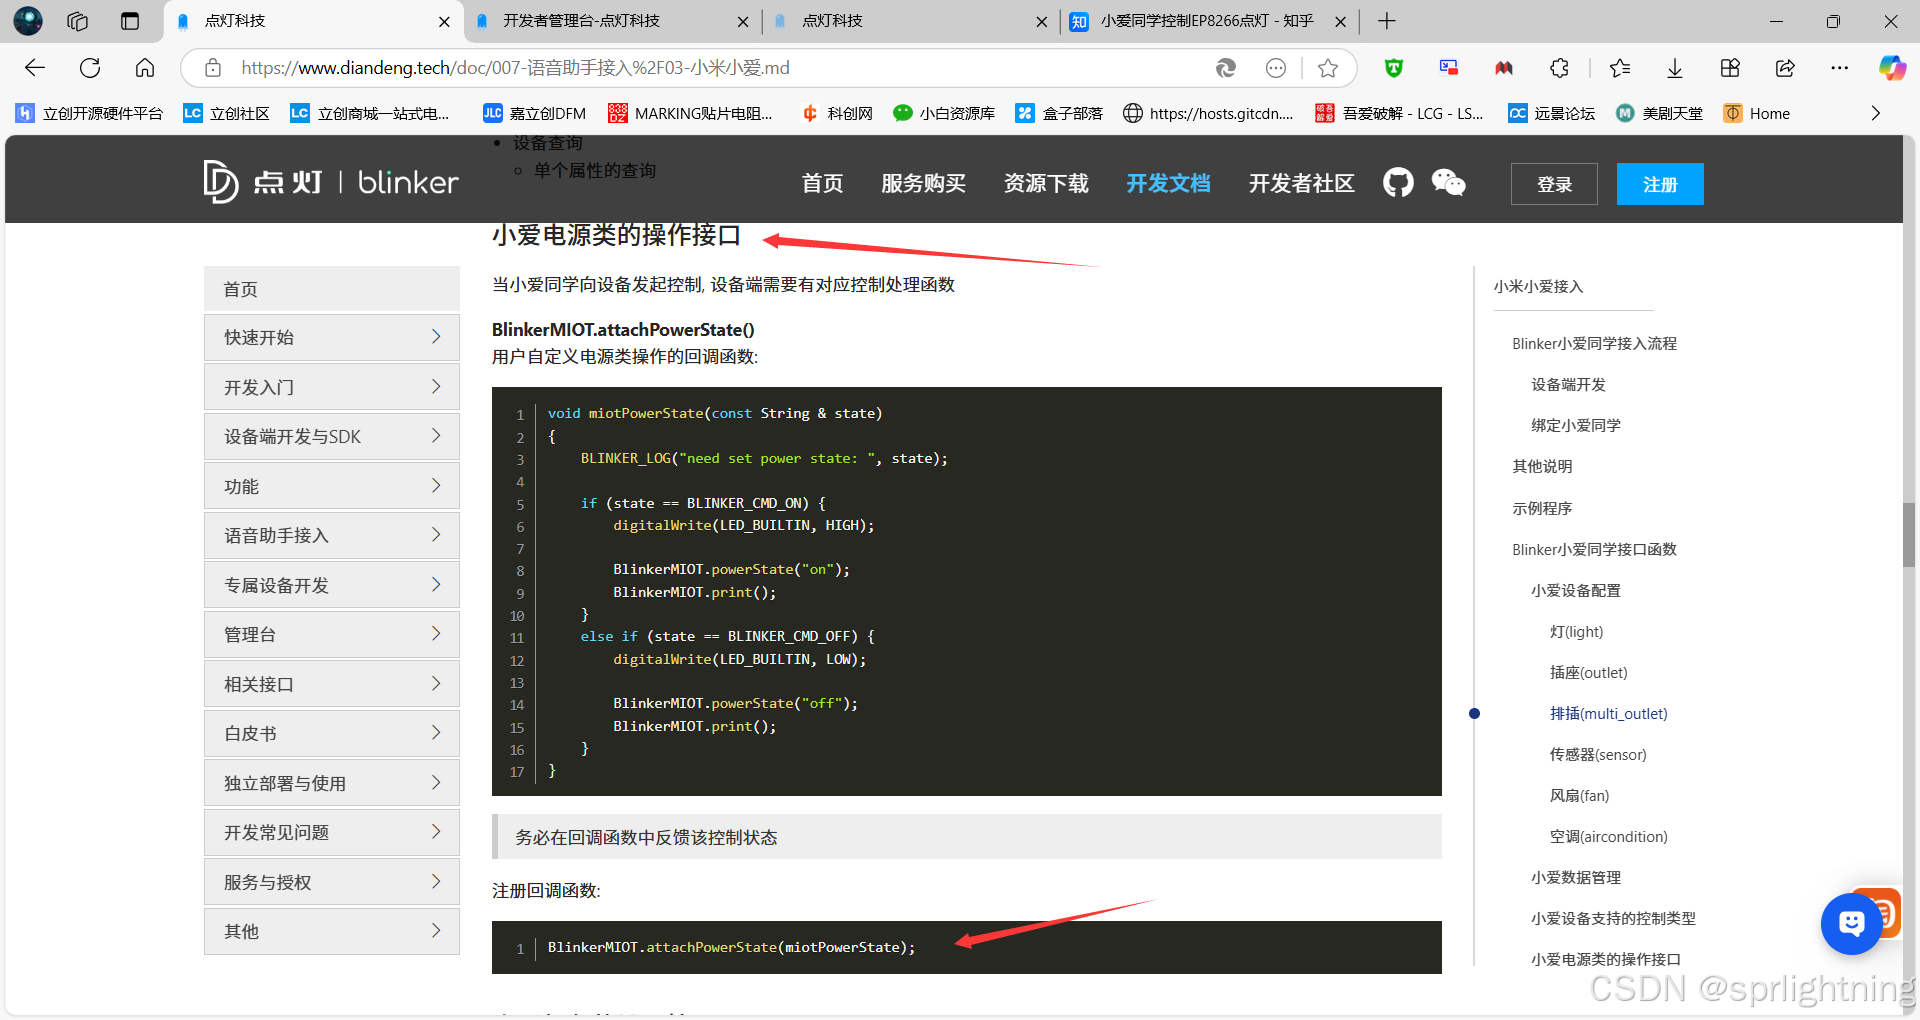Open share icon in browser toolbar
Image resolution: width=1920 pixels, height=1020 pixels.
click(x=1785, y=68)
